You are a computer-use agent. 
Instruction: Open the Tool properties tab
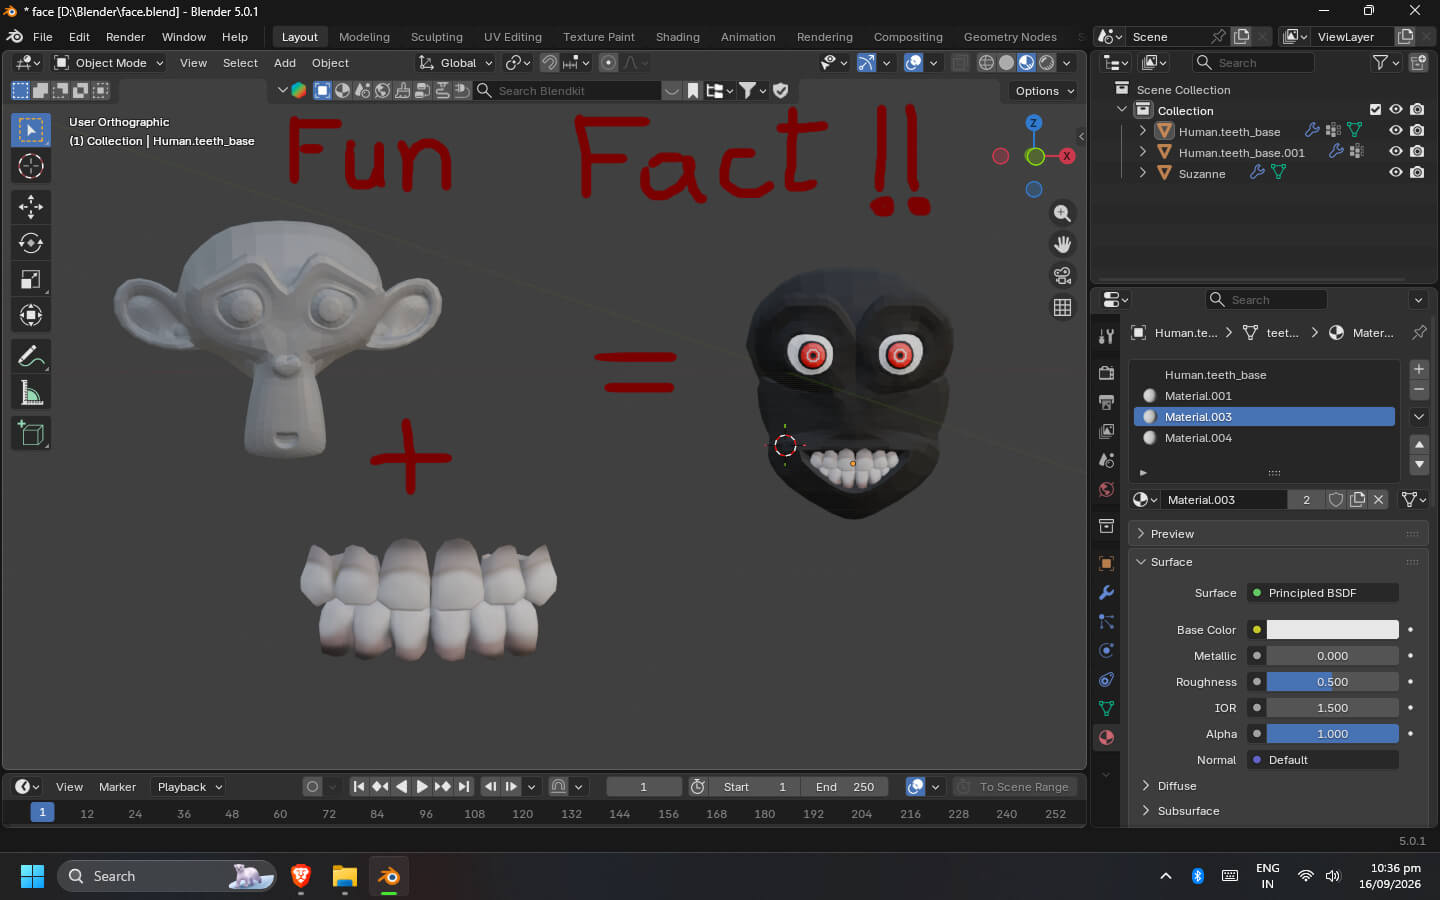click(x=1106, y=337)
